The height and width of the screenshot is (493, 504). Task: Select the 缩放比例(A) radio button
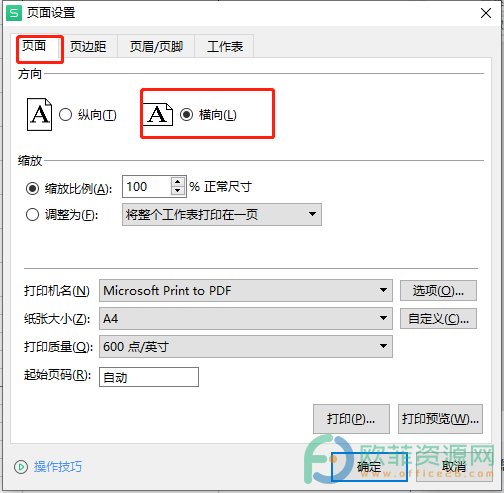point(32,189)
